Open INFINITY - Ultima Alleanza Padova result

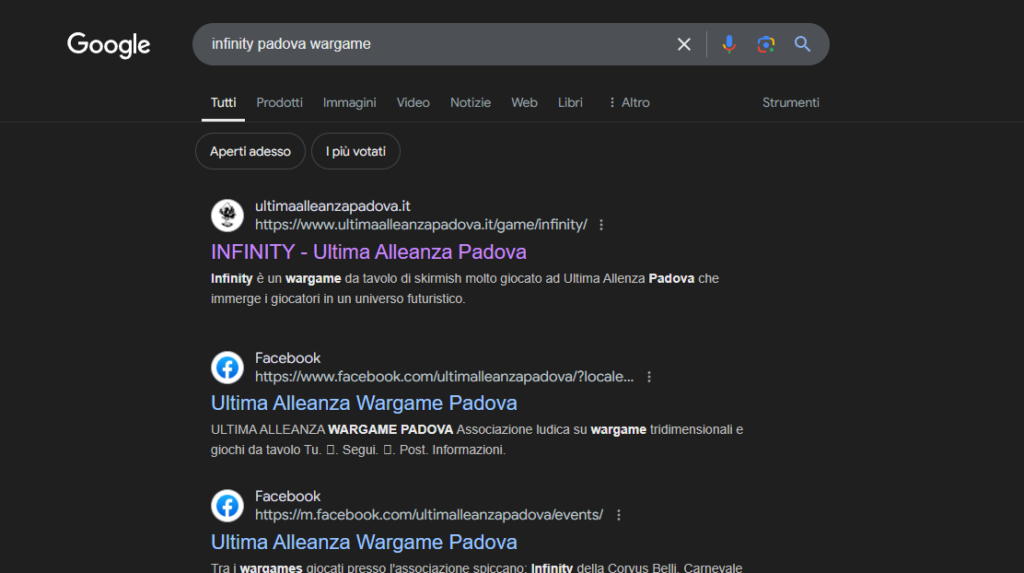tap(369, 252)
